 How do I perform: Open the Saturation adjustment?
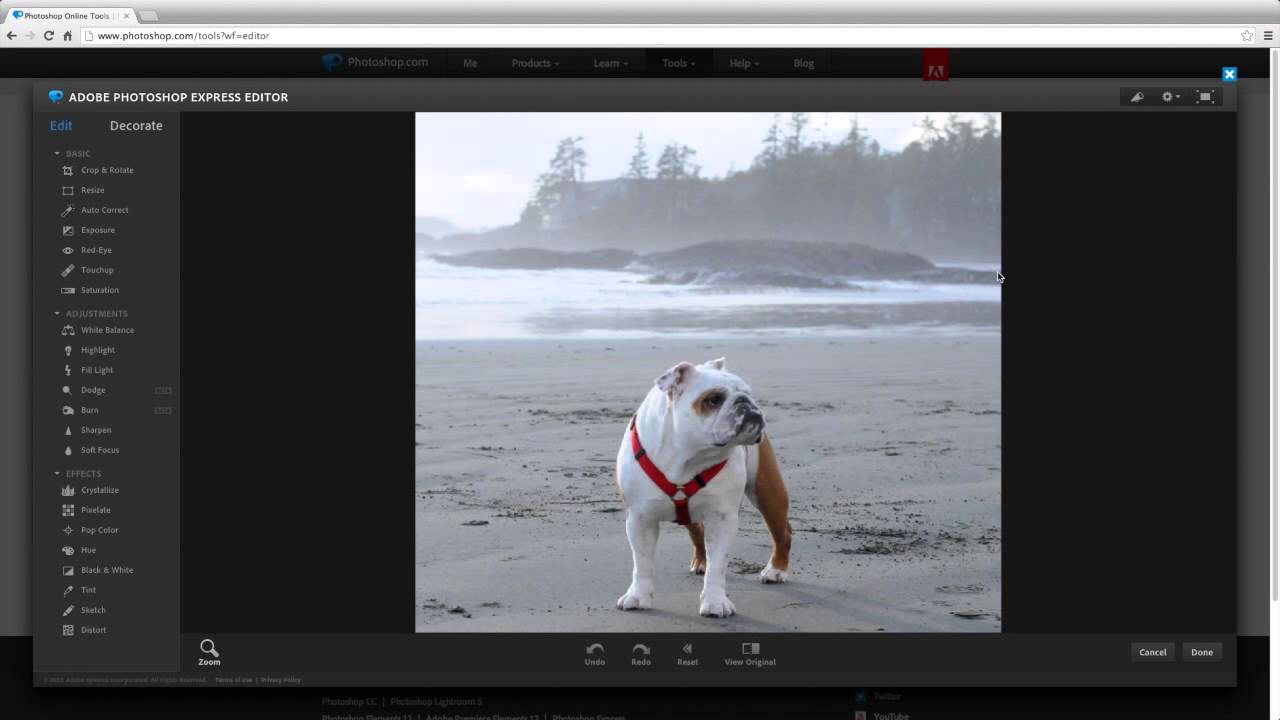click(90, 290)
